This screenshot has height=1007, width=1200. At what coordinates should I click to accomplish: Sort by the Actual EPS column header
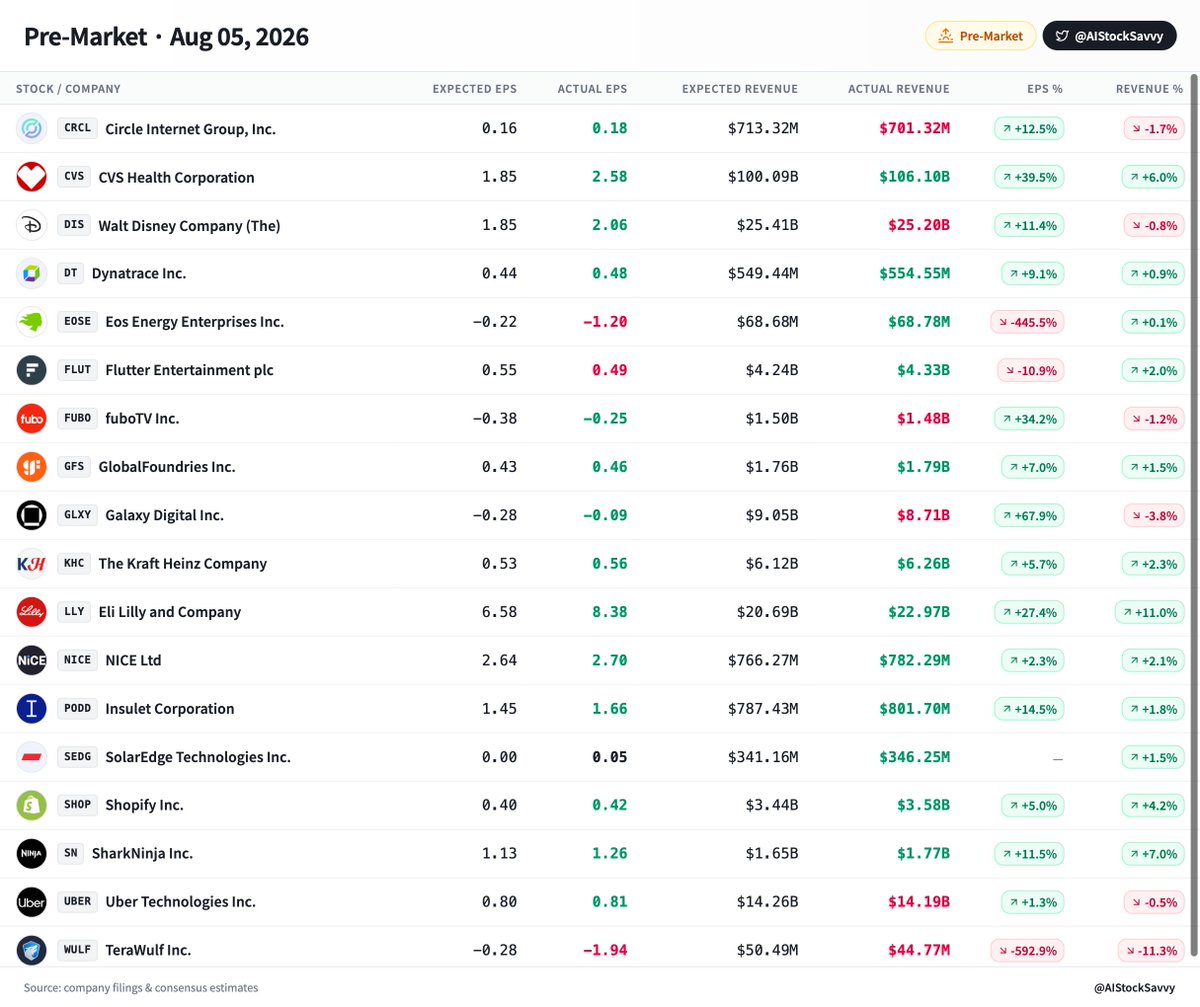[592, 89]
